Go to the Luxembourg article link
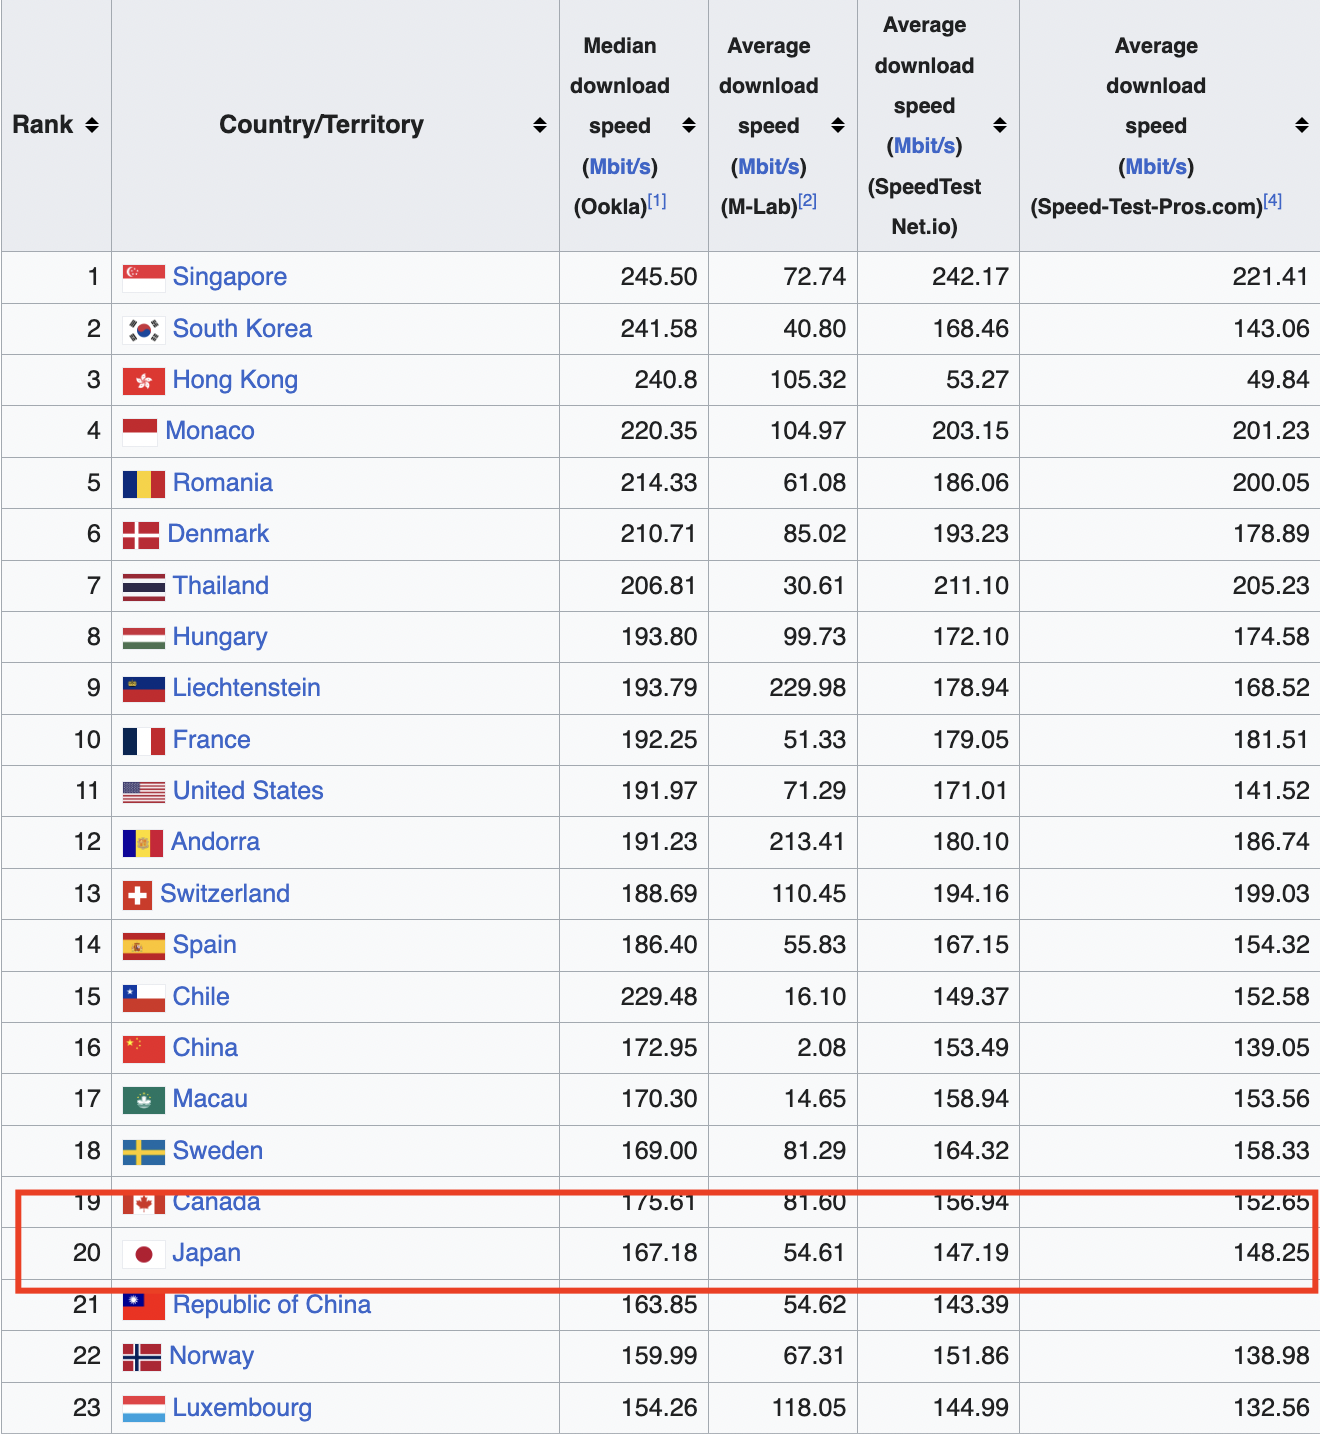Screen dimensions: 1320x1434 click(x=242, y=1408)
